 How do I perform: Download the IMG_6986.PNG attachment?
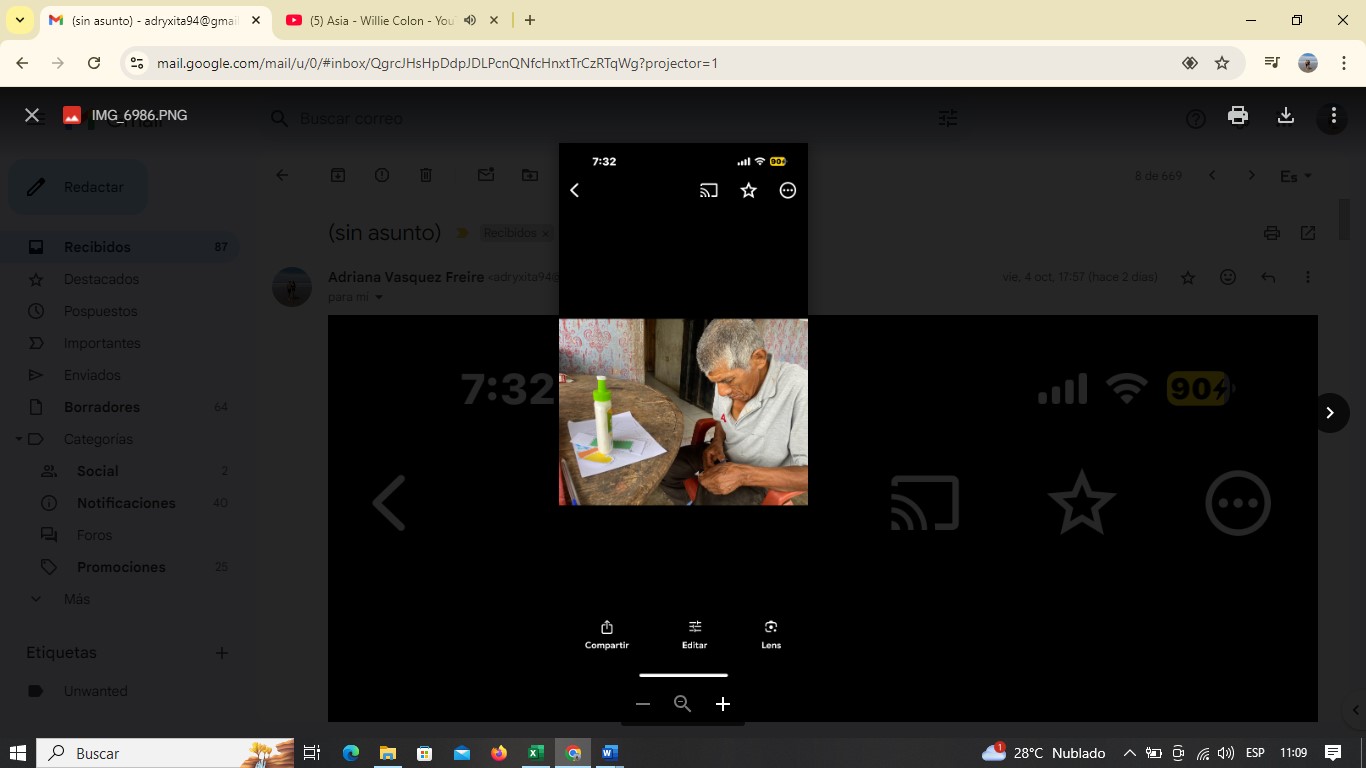(1286, 116)
